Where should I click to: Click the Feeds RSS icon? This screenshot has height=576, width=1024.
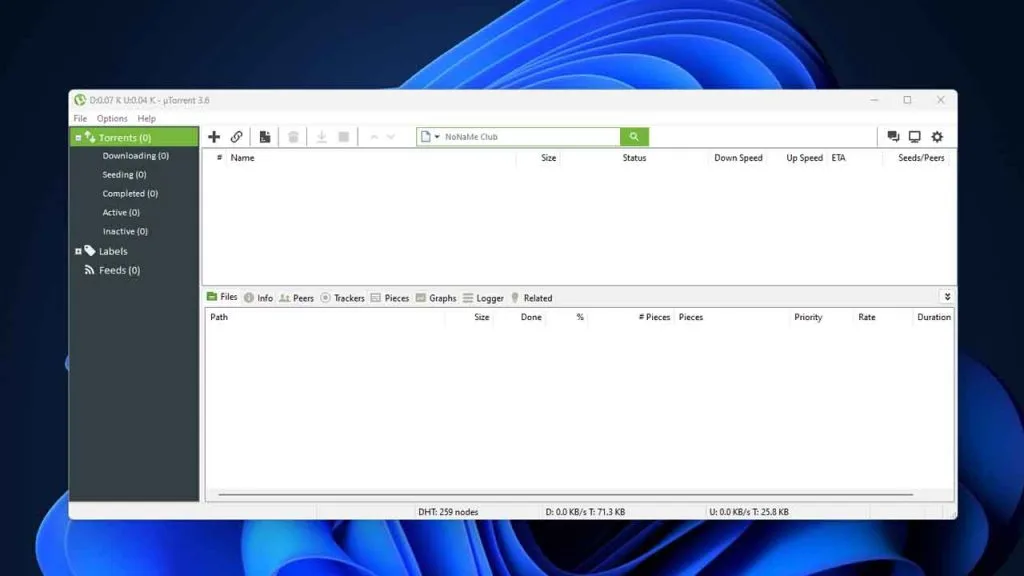point(89,270)
